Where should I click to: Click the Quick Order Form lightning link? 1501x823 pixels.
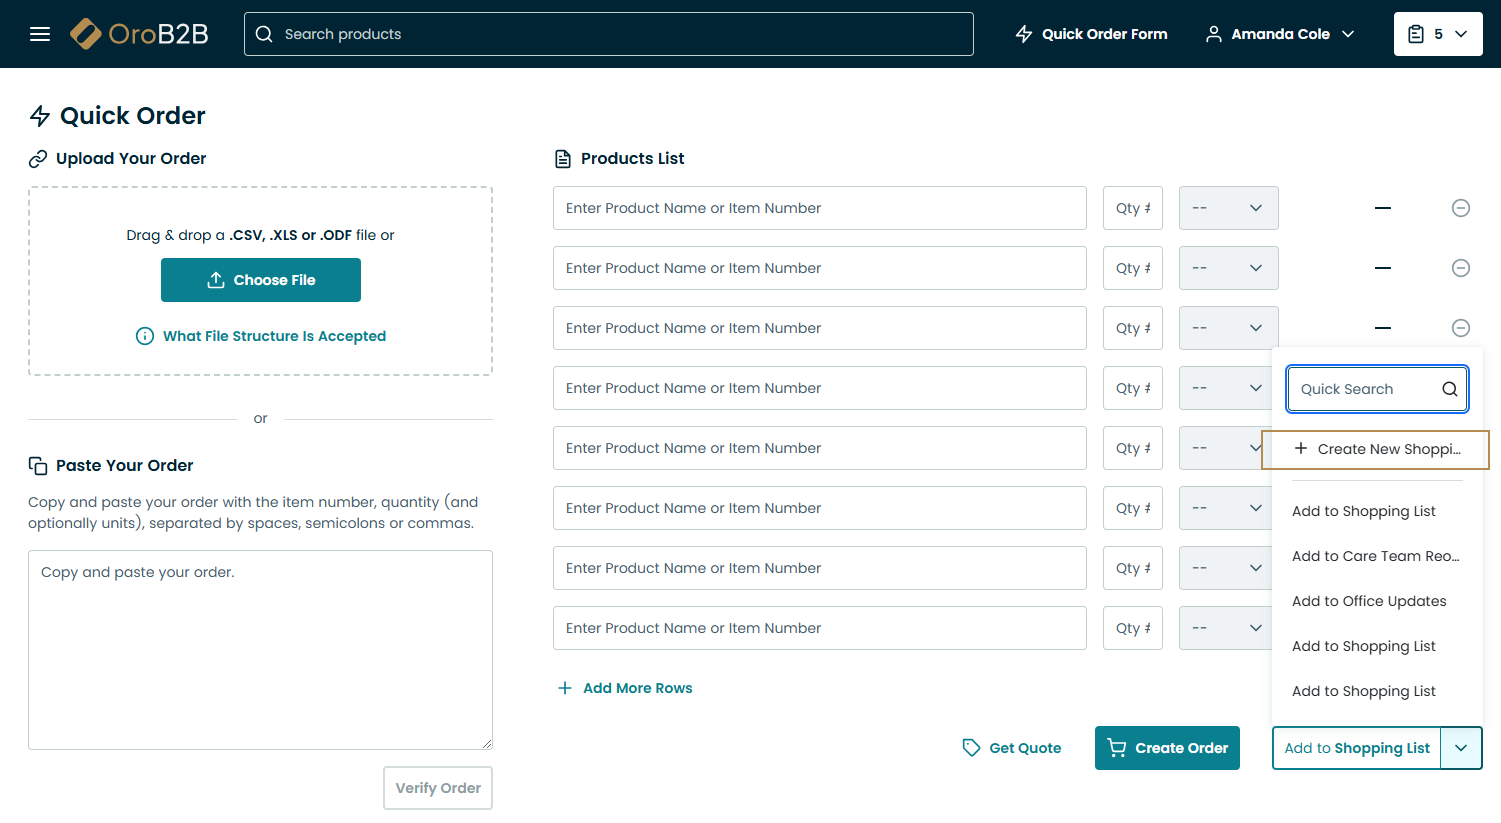(x=1091, y=34)
